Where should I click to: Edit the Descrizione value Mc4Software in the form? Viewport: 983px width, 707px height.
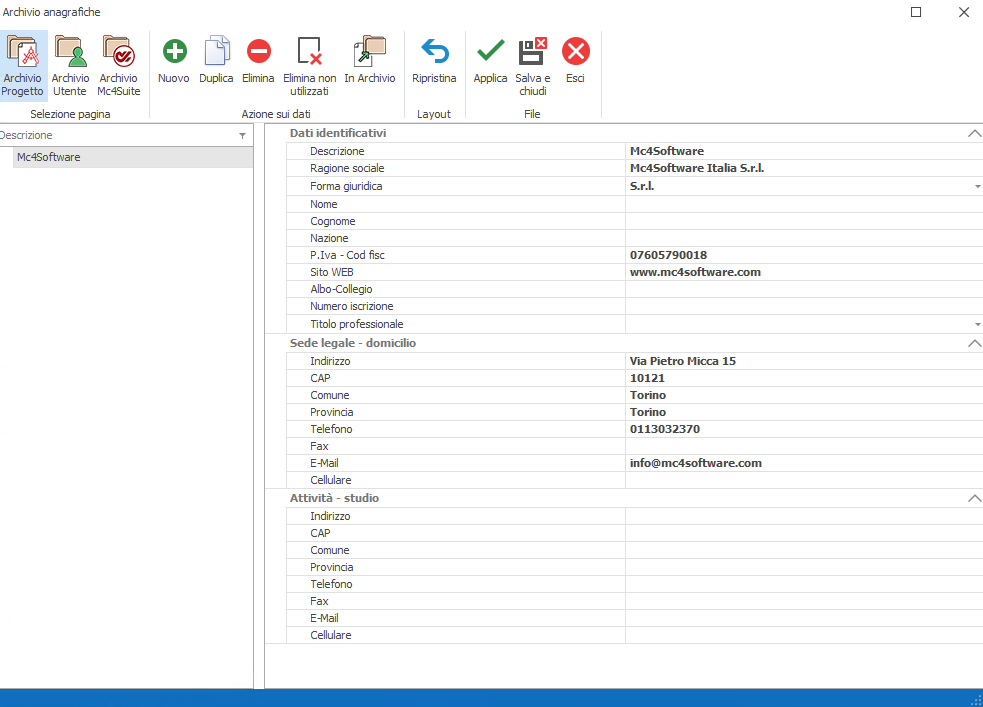click(804, 151)
